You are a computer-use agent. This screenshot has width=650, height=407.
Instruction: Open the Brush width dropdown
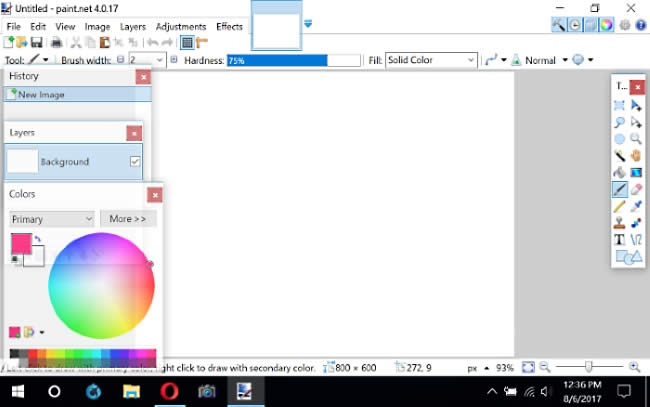coord(147,60)
